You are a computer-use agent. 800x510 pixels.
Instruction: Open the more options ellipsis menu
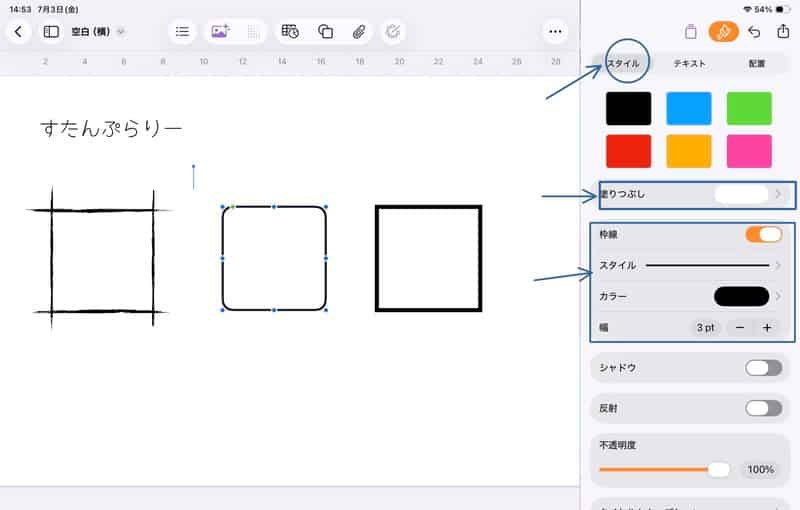coord(555,32)
